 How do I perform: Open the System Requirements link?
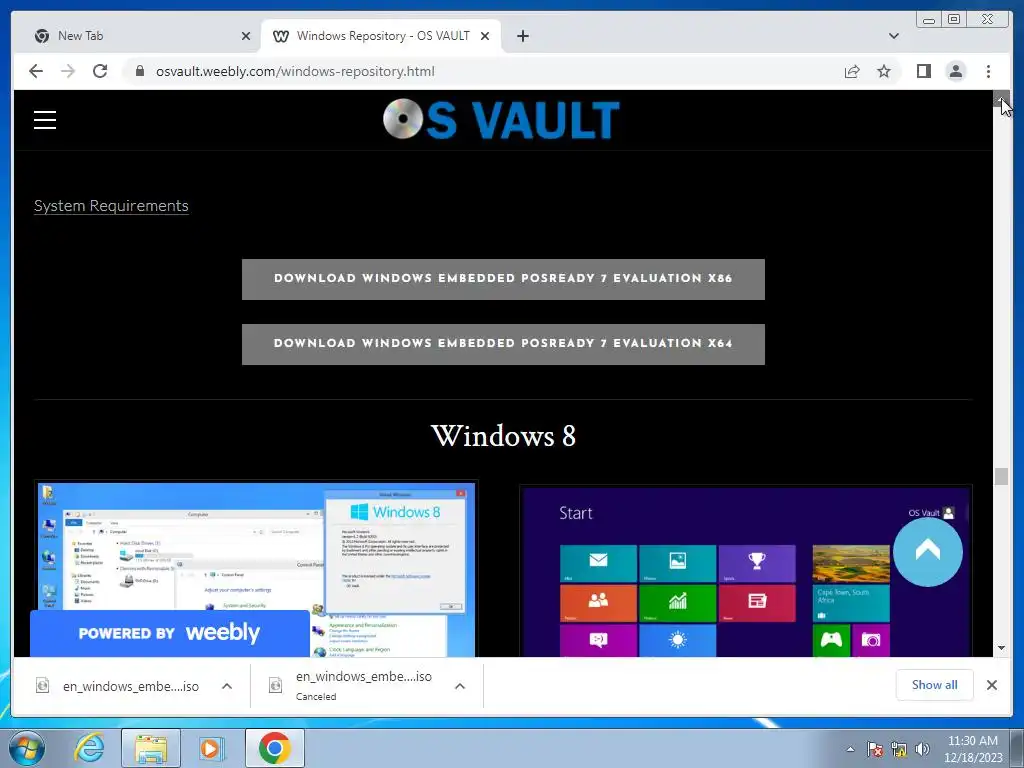click(111, 206)
